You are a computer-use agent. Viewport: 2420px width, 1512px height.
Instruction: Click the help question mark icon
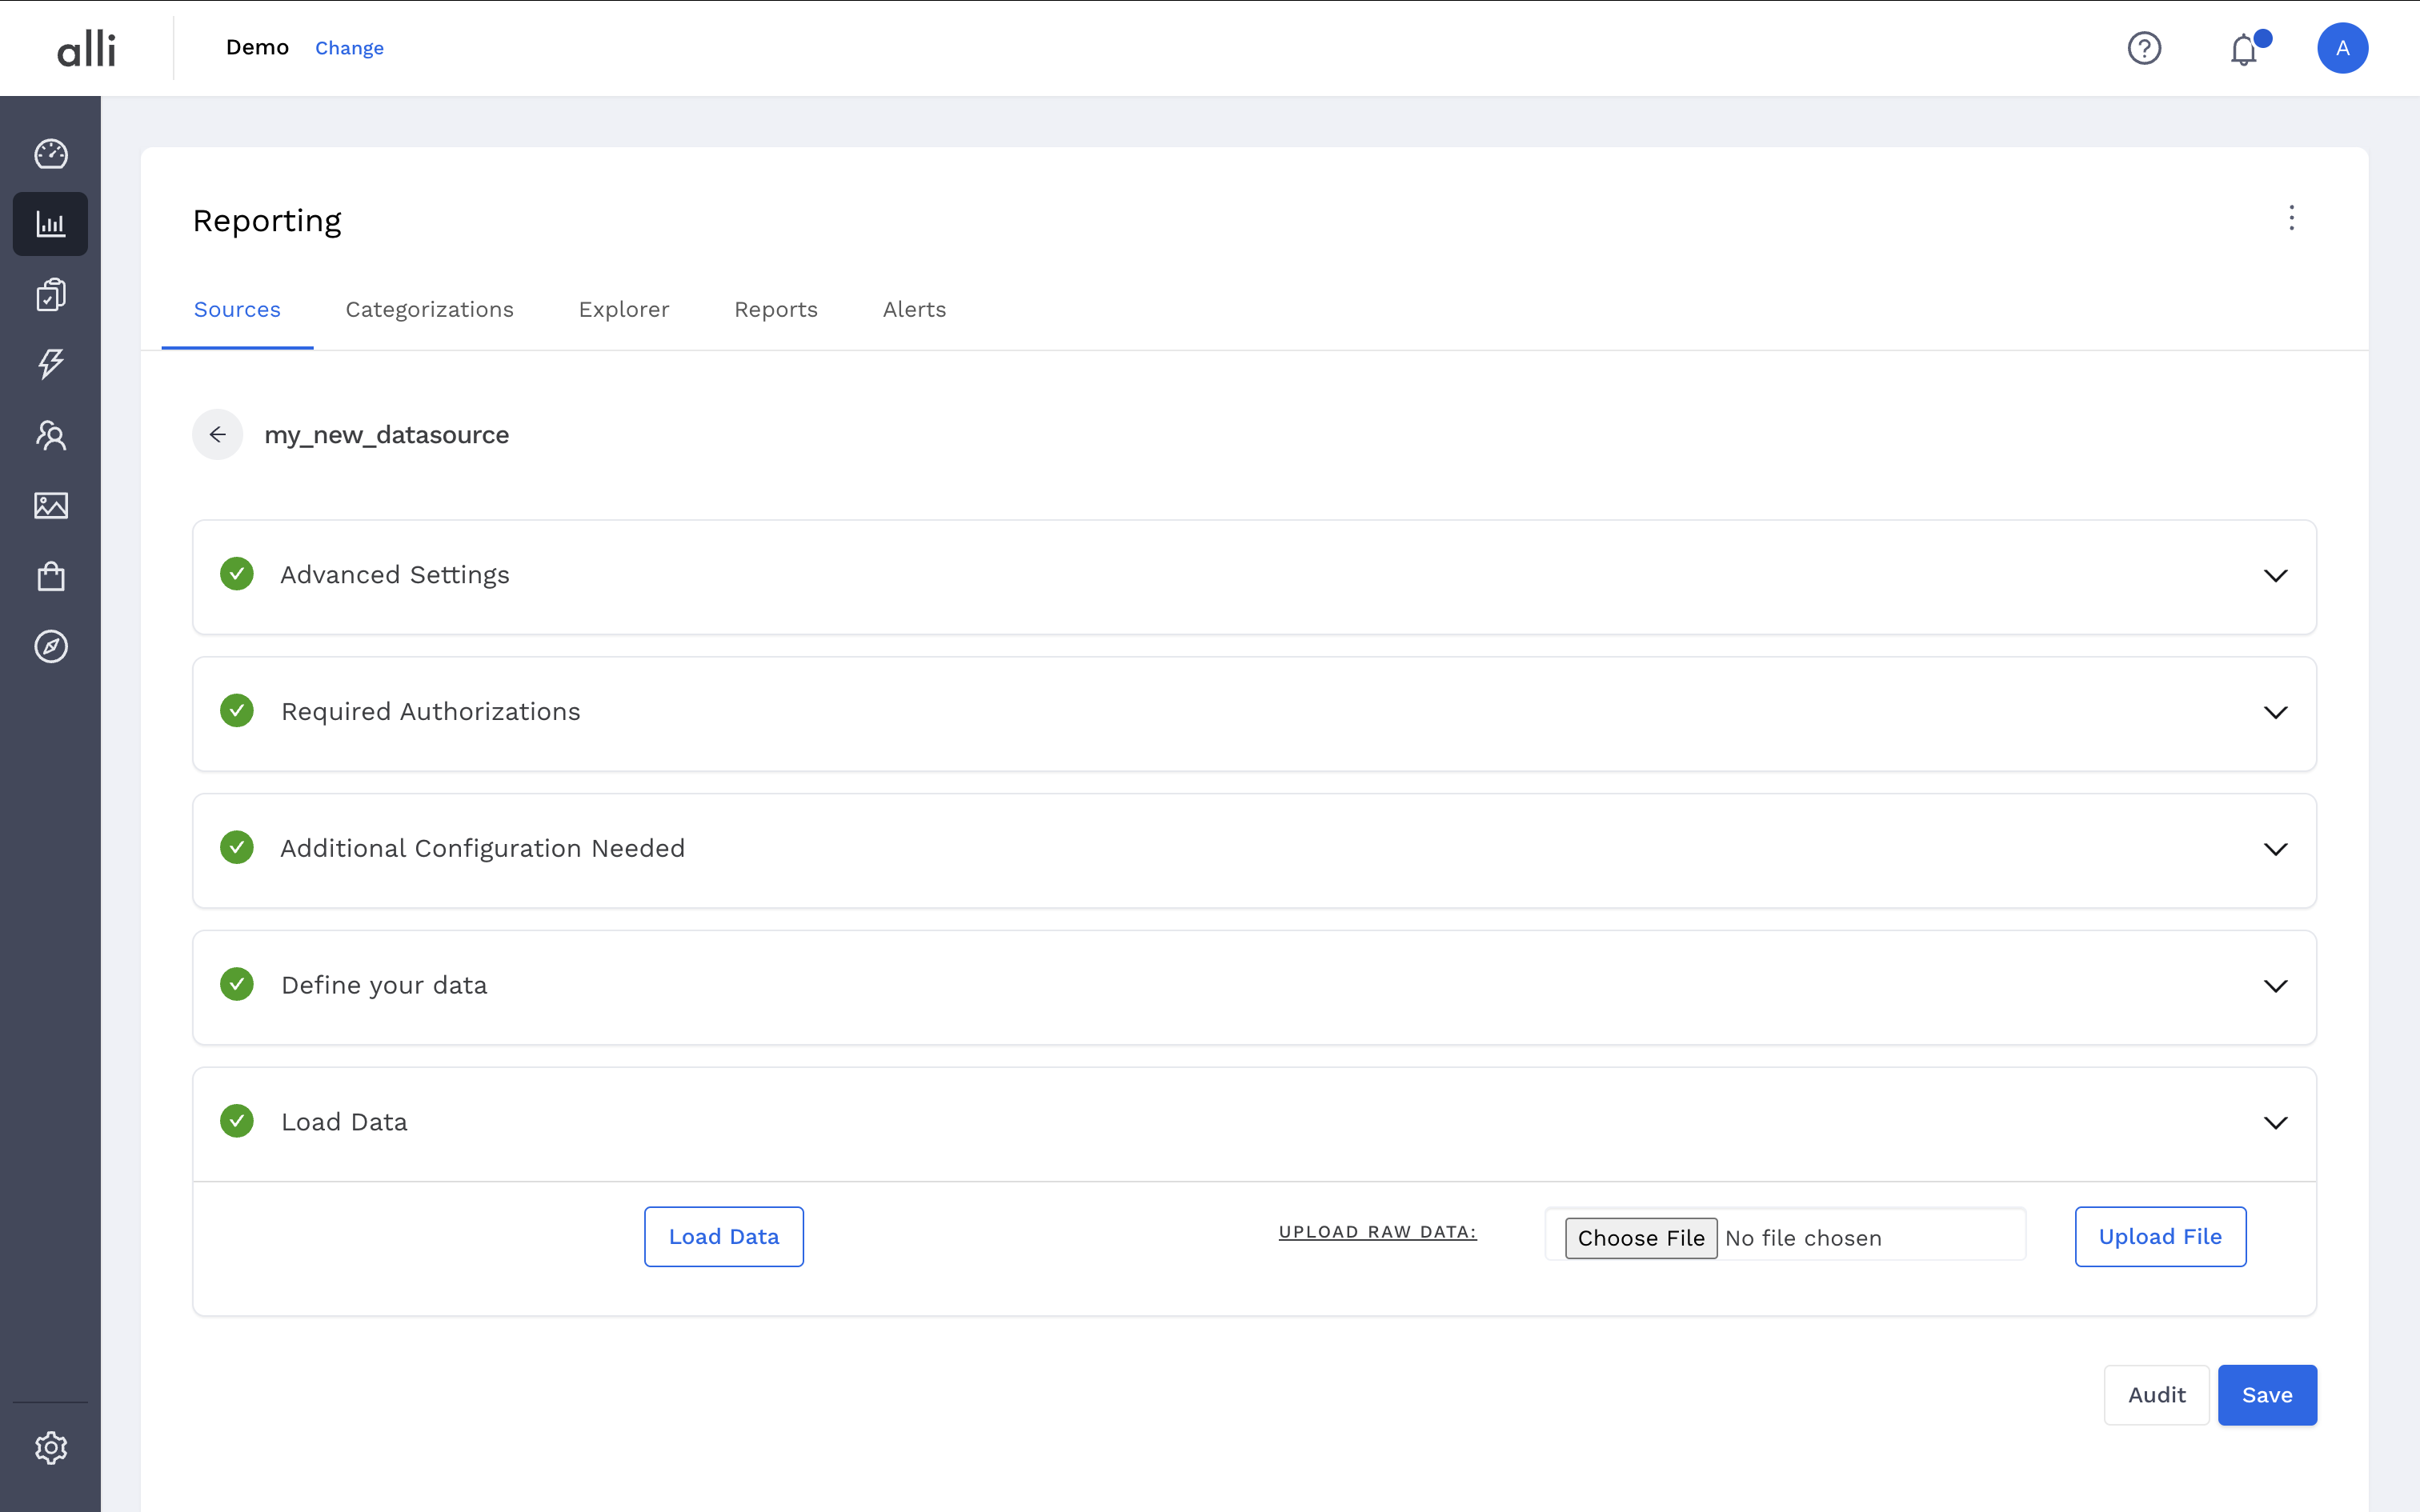pos(2144,48)
